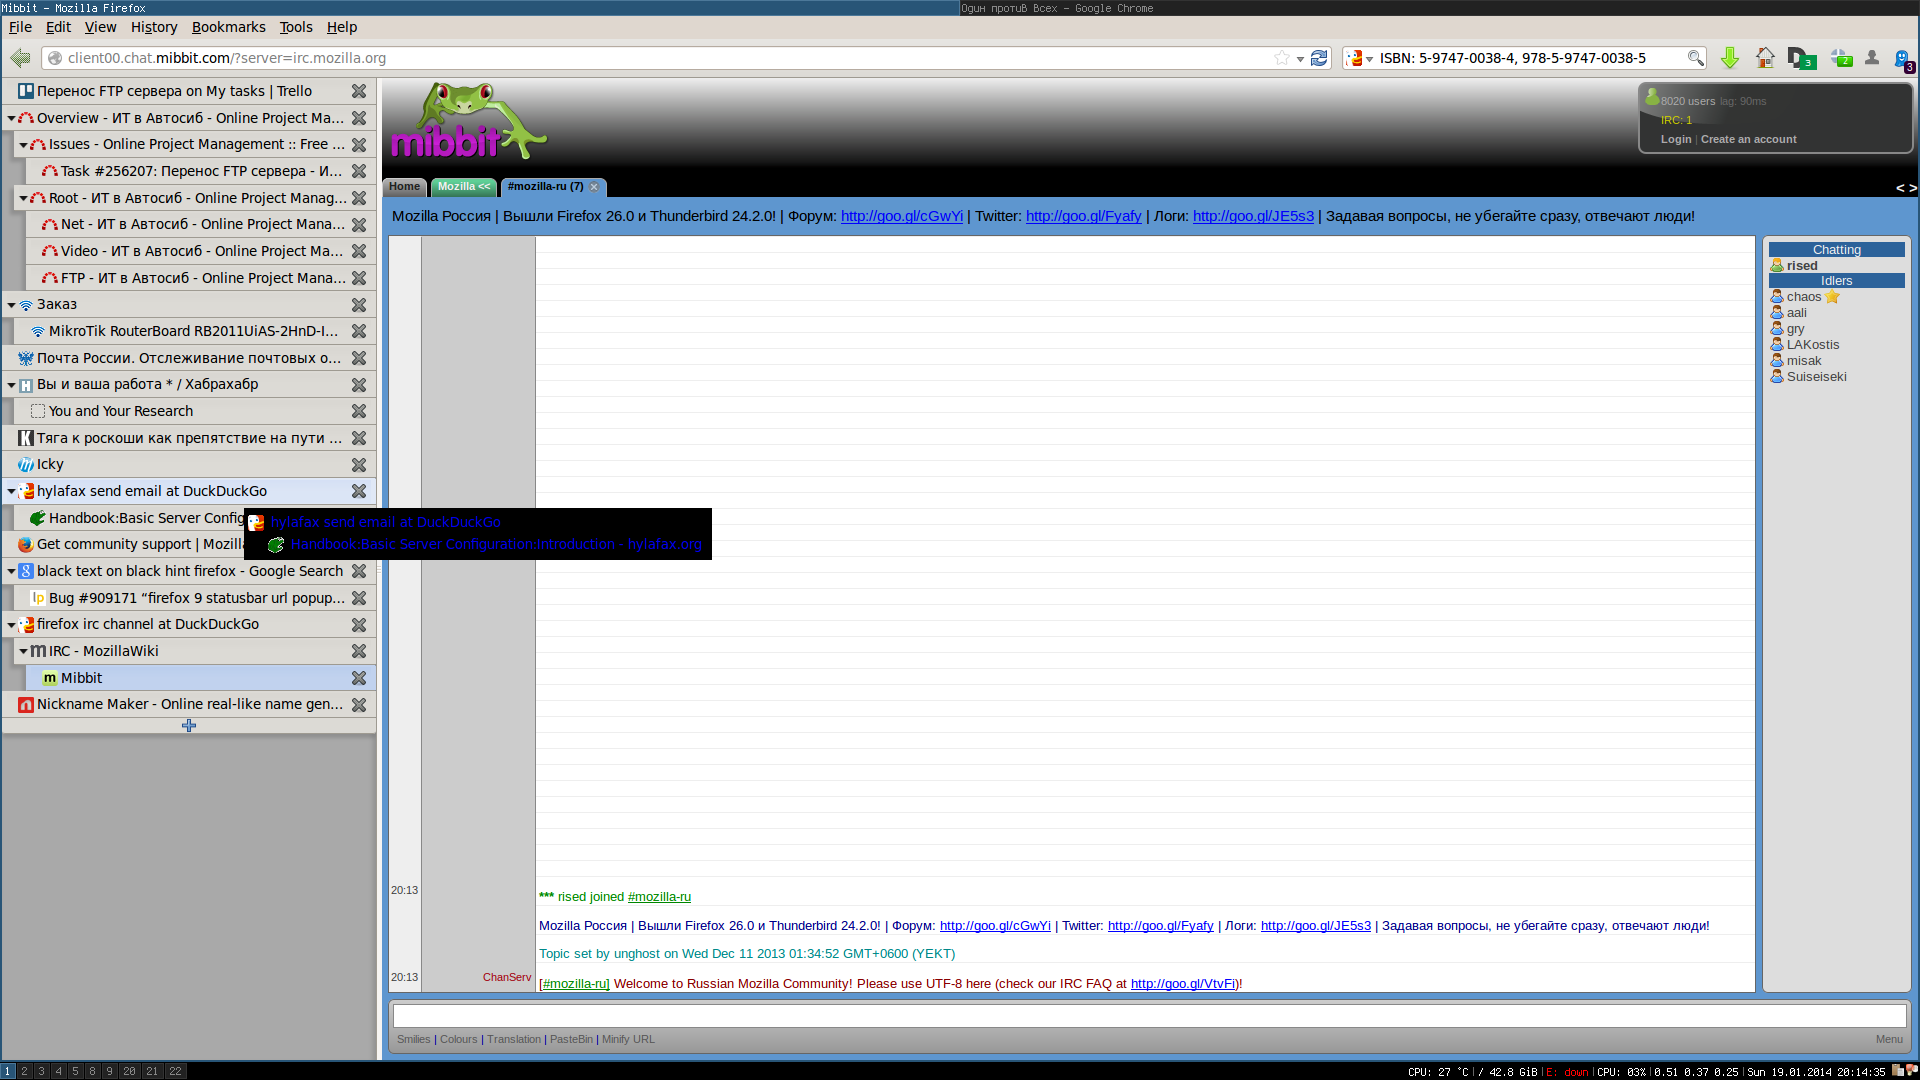
Task: Open the Bookmarks menu
Action: 229,27
